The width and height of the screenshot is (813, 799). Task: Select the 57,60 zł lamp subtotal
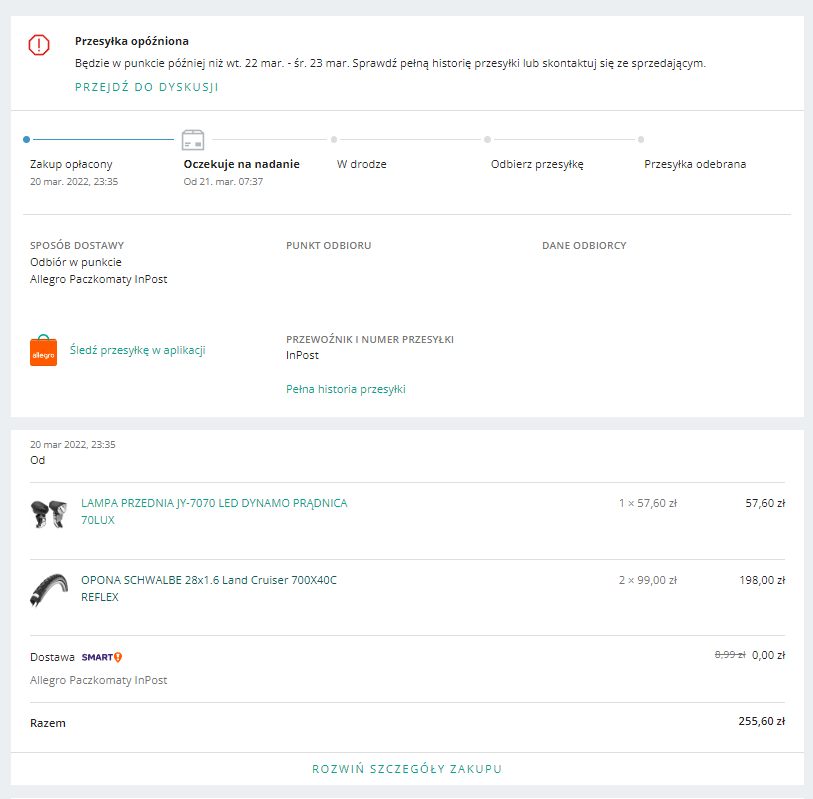click(x=765, y=503)
